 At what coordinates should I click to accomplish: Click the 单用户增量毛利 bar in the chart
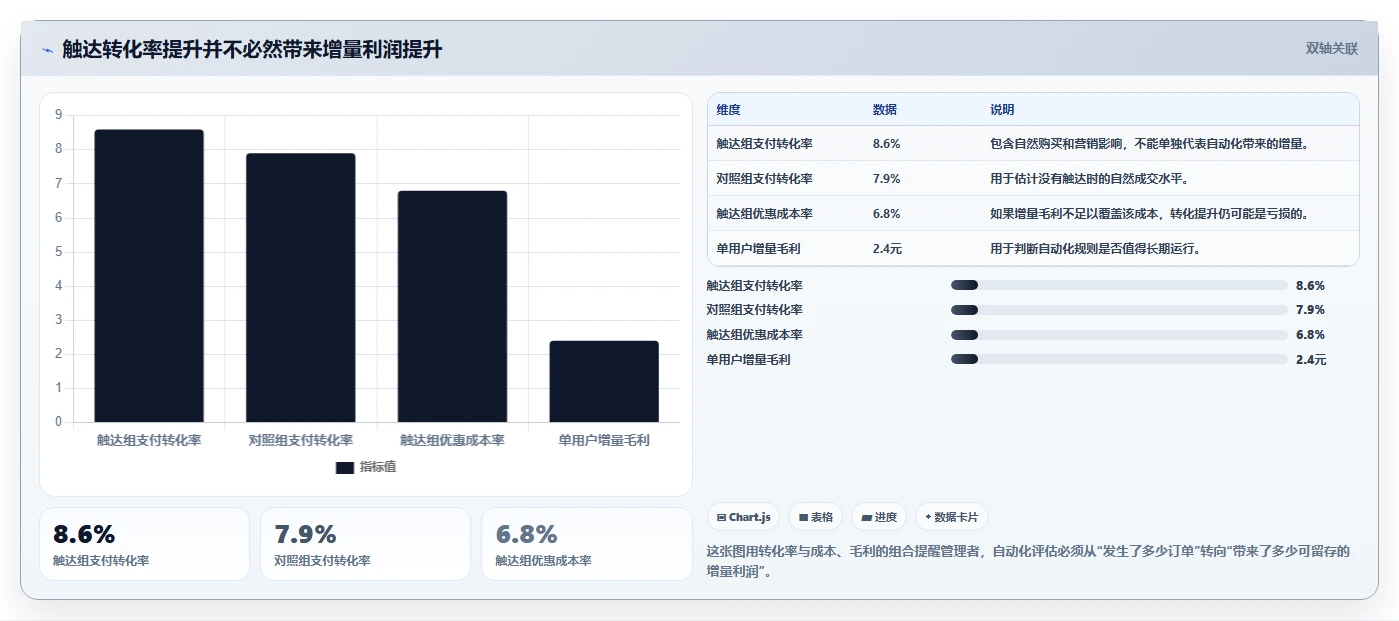pos(604,381)
